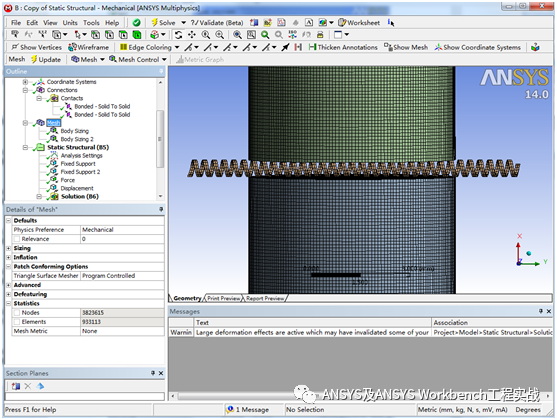This screenshot has width=557, height=420.
Task: Expand the Inflation section
Action: (9, 258)
